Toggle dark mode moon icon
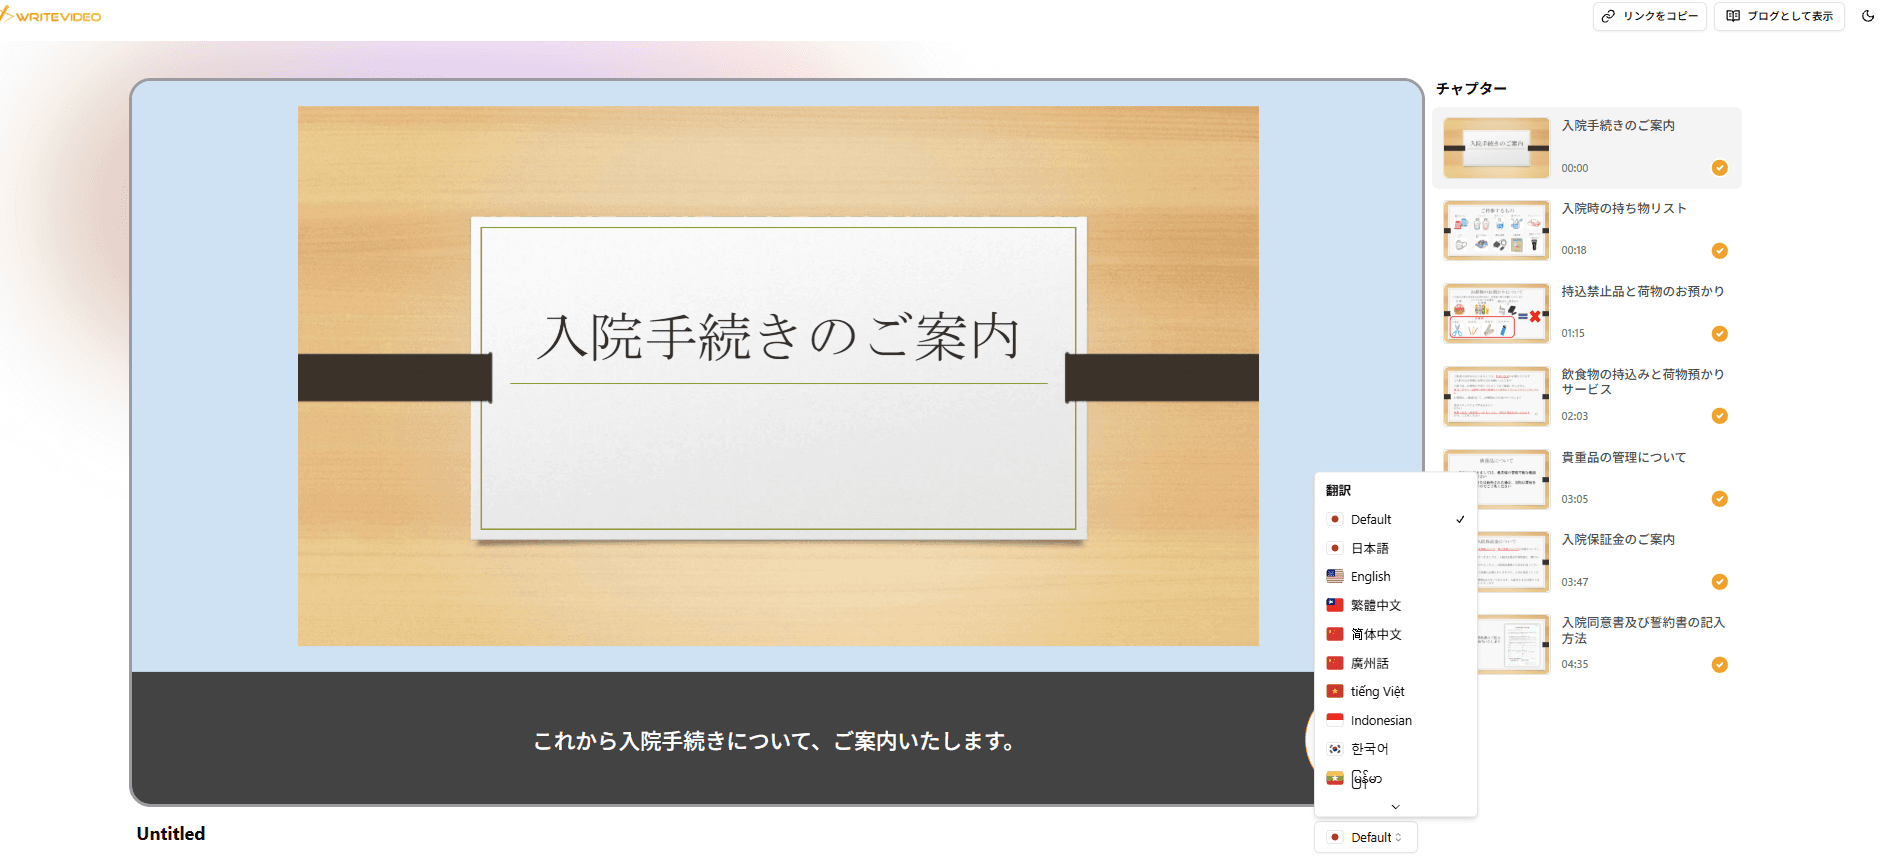Viewport: 1897px width, 859px height. 1867,16
